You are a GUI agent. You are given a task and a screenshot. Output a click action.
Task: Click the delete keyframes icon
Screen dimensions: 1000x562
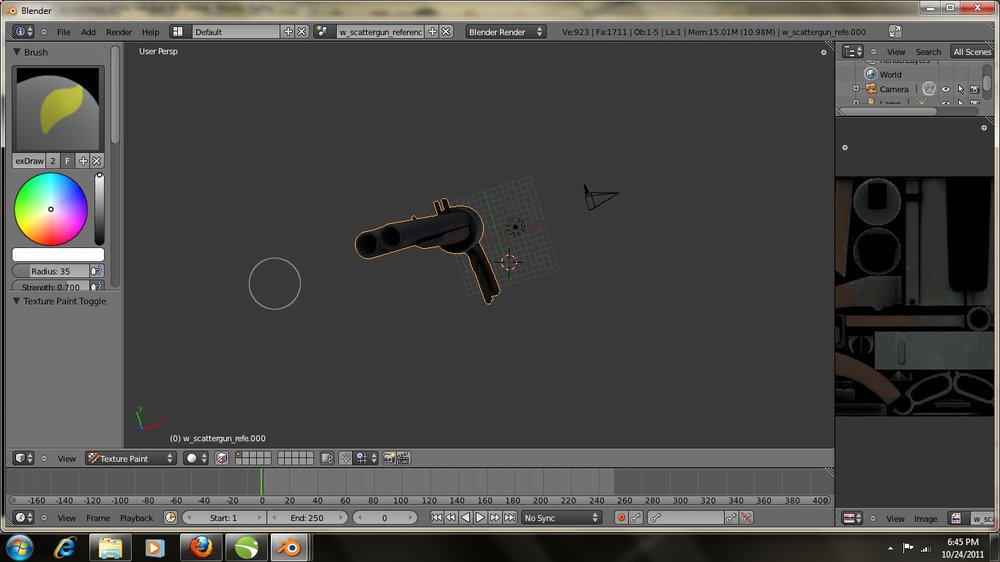click(746, 518)
